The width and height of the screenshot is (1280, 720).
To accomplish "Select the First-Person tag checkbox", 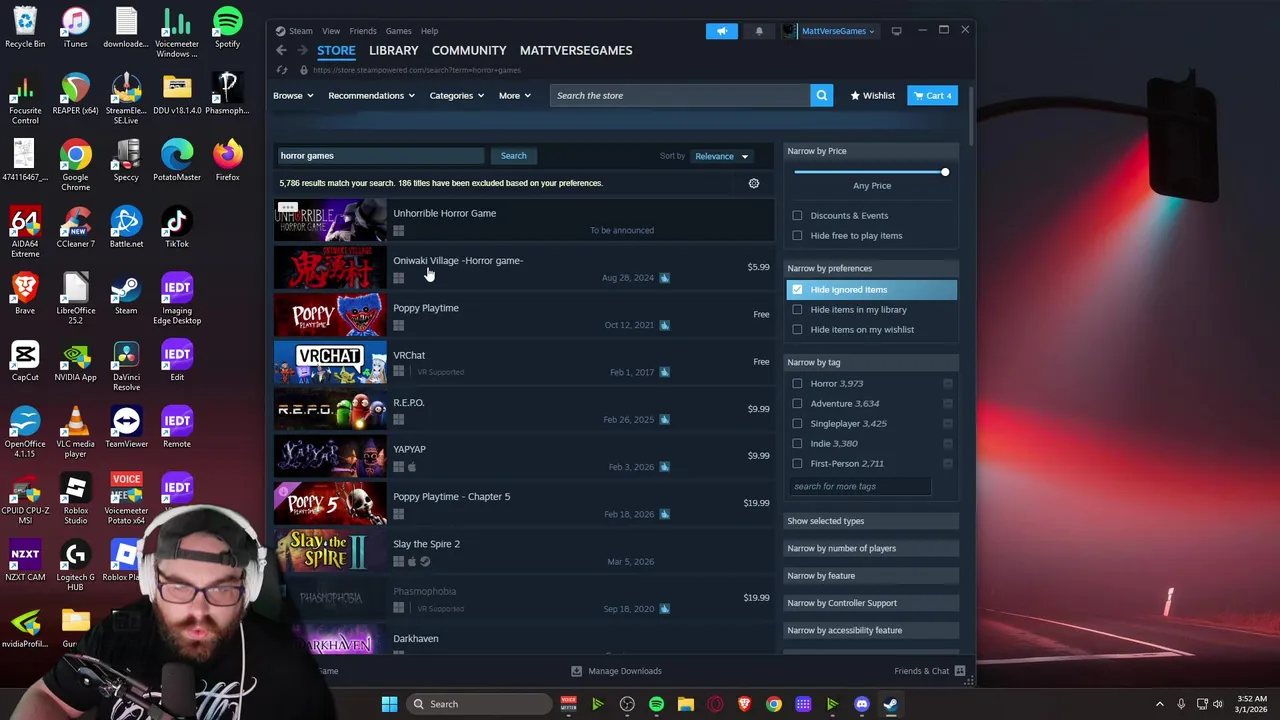I will [x=797, y=463].
